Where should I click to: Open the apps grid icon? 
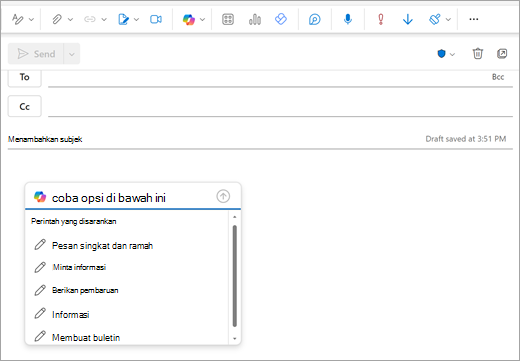pyautogui.click(x=228, y=19)
